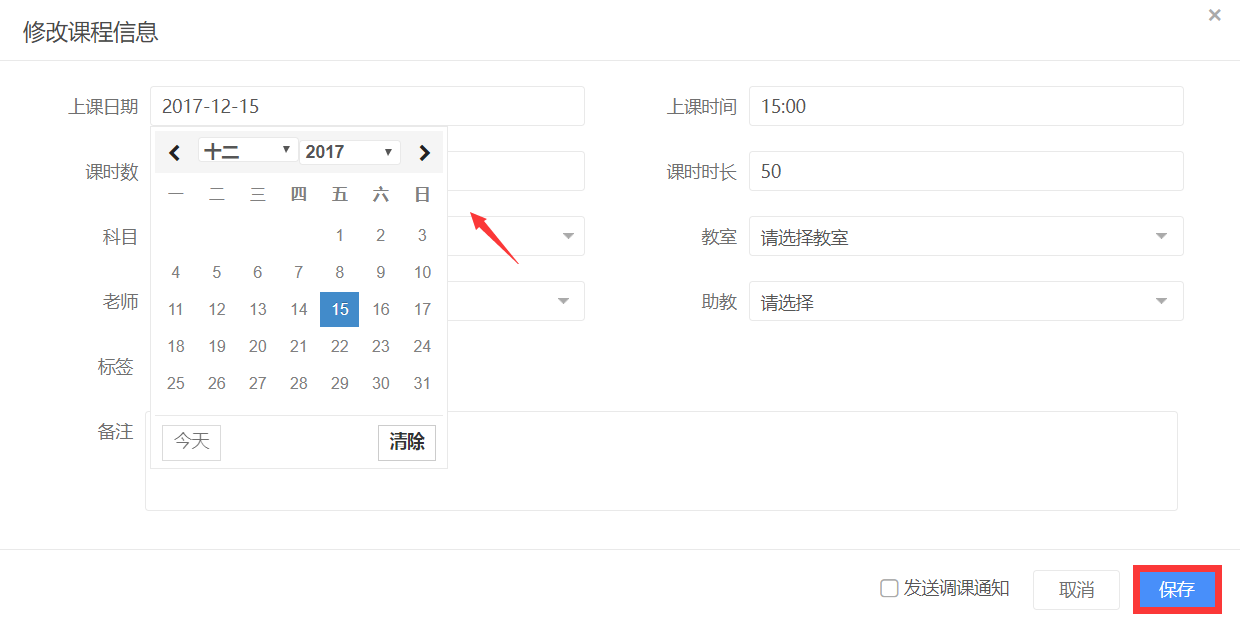Select December 8 in the calendar
The height and width of the screenshot is (628, 1240).
[340, 273]
